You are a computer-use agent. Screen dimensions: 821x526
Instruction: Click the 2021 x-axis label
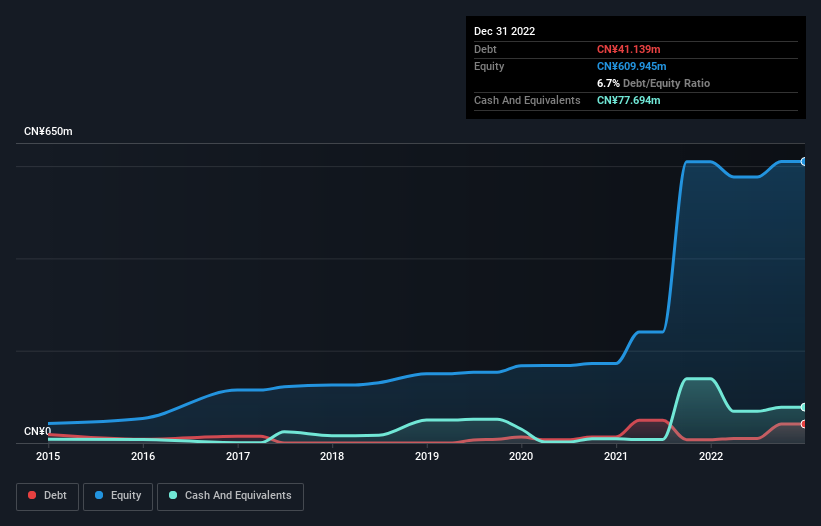click(x=616, y=456)
